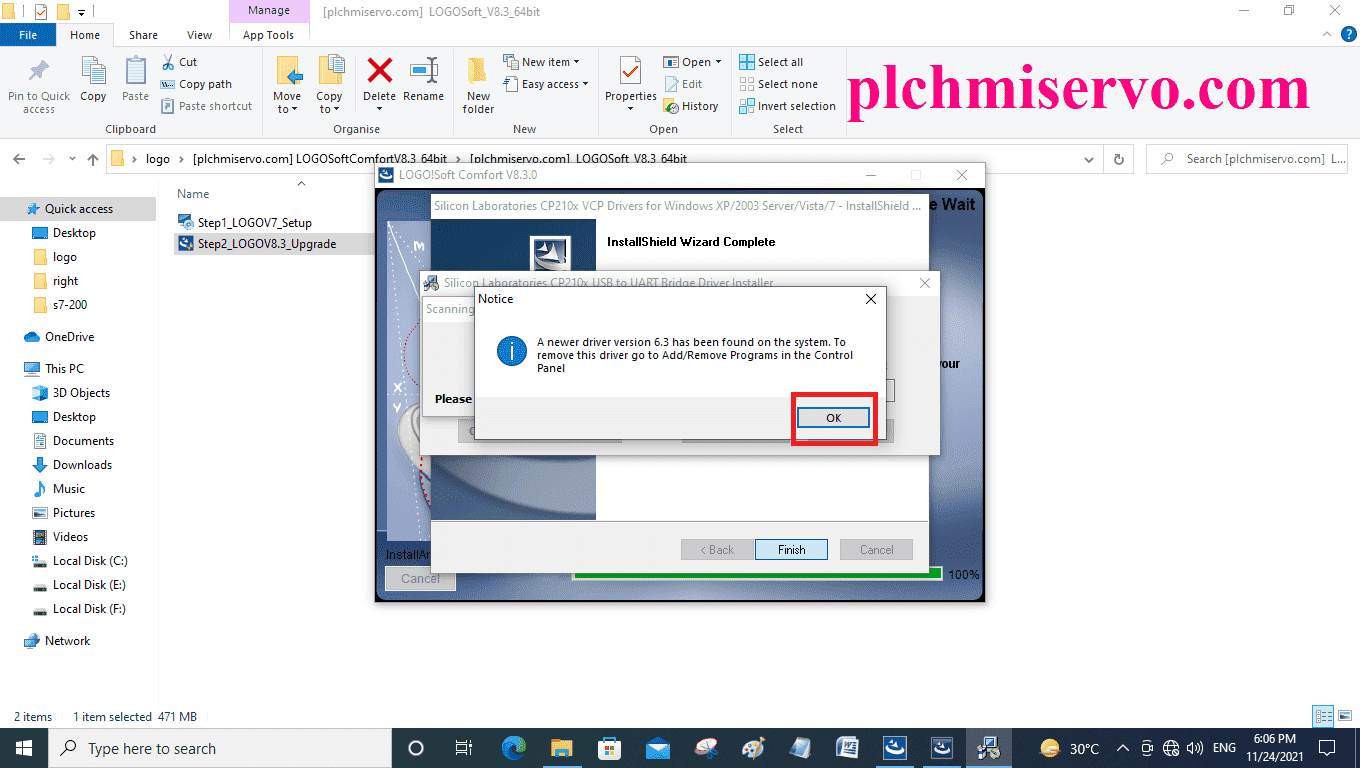Image resolution: width=1360 pixels, height=768 pixels.
Task: Switch to the View ribbon tab
Action: click(x=199, y=35)
